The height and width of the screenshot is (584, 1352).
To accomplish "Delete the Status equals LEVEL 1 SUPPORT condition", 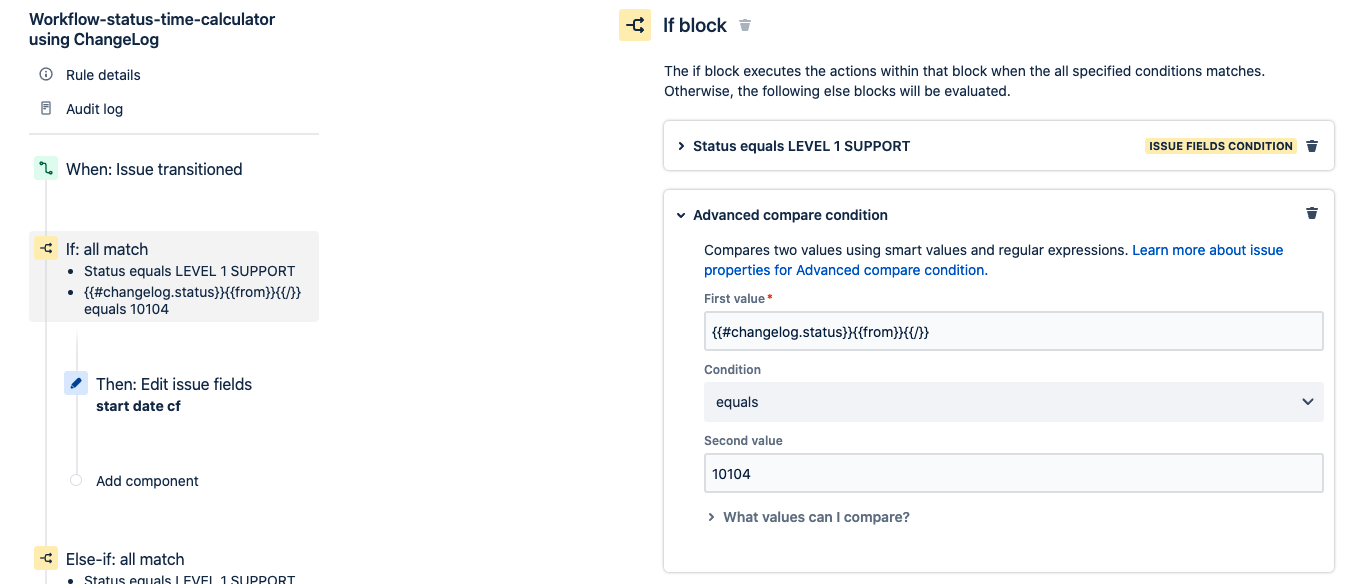I will coord(1312,146).
